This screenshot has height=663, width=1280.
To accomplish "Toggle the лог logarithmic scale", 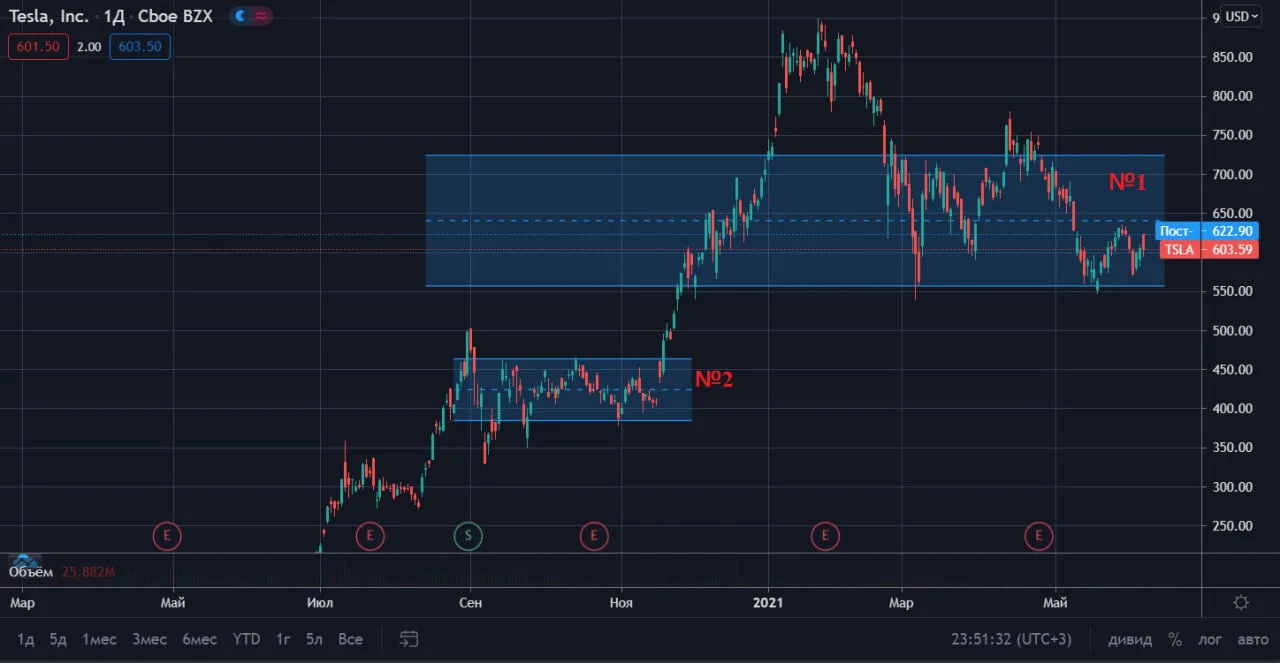I will (1210, 639).
